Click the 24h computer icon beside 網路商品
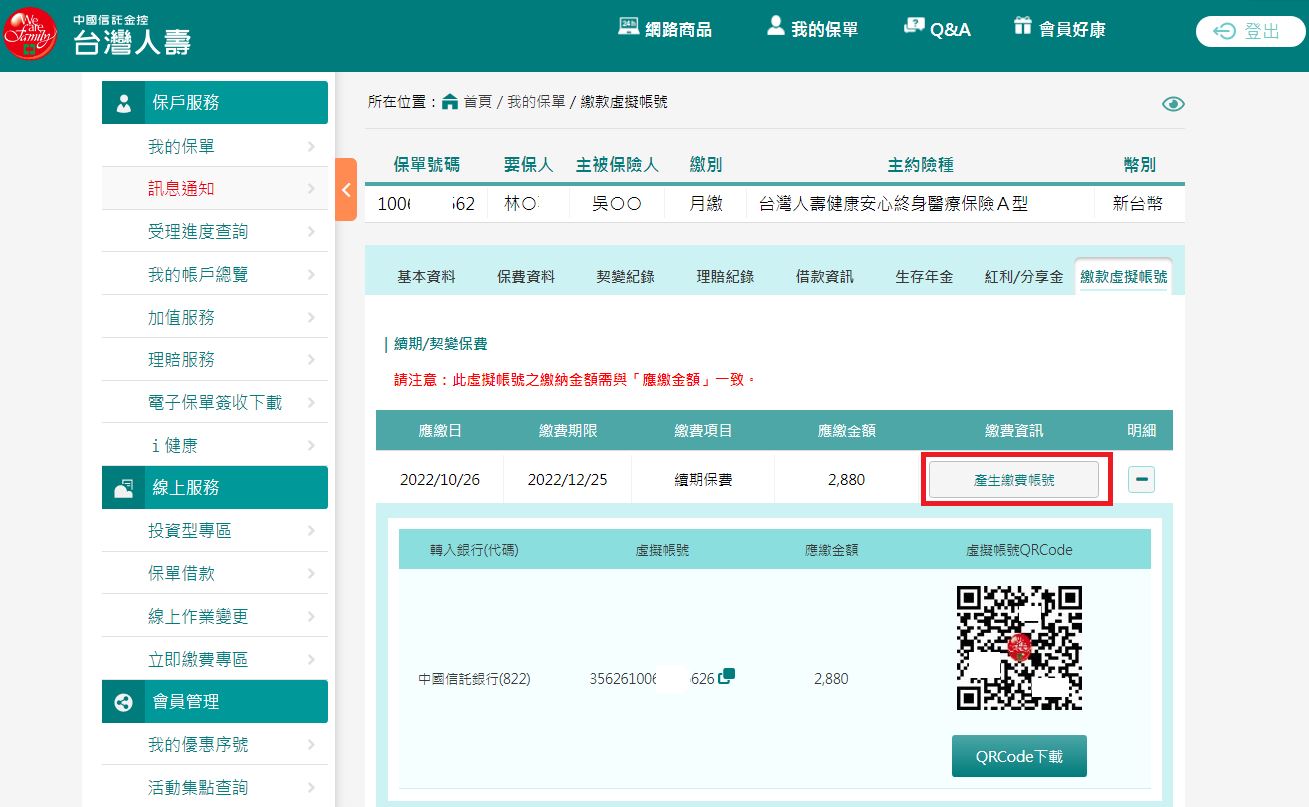Viewport: 1309px width, 807px height. [629, 26]
